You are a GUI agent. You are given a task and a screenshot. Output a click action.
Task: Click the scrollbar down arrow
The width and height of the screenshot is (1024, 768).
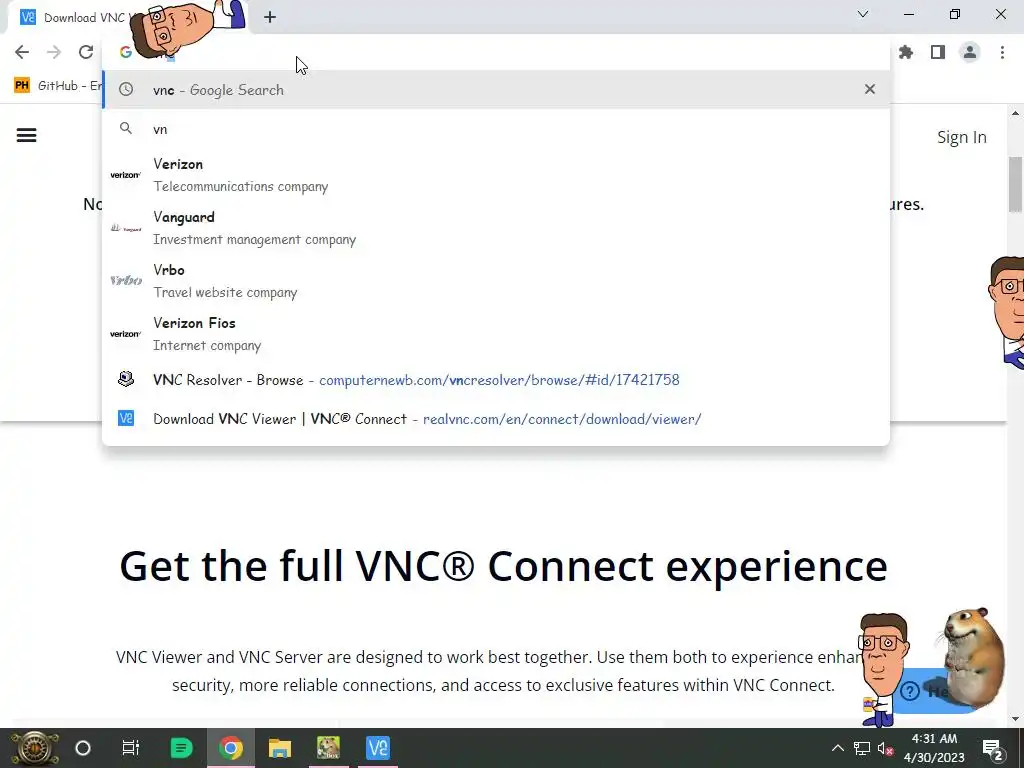click(x=1015, y=719)
